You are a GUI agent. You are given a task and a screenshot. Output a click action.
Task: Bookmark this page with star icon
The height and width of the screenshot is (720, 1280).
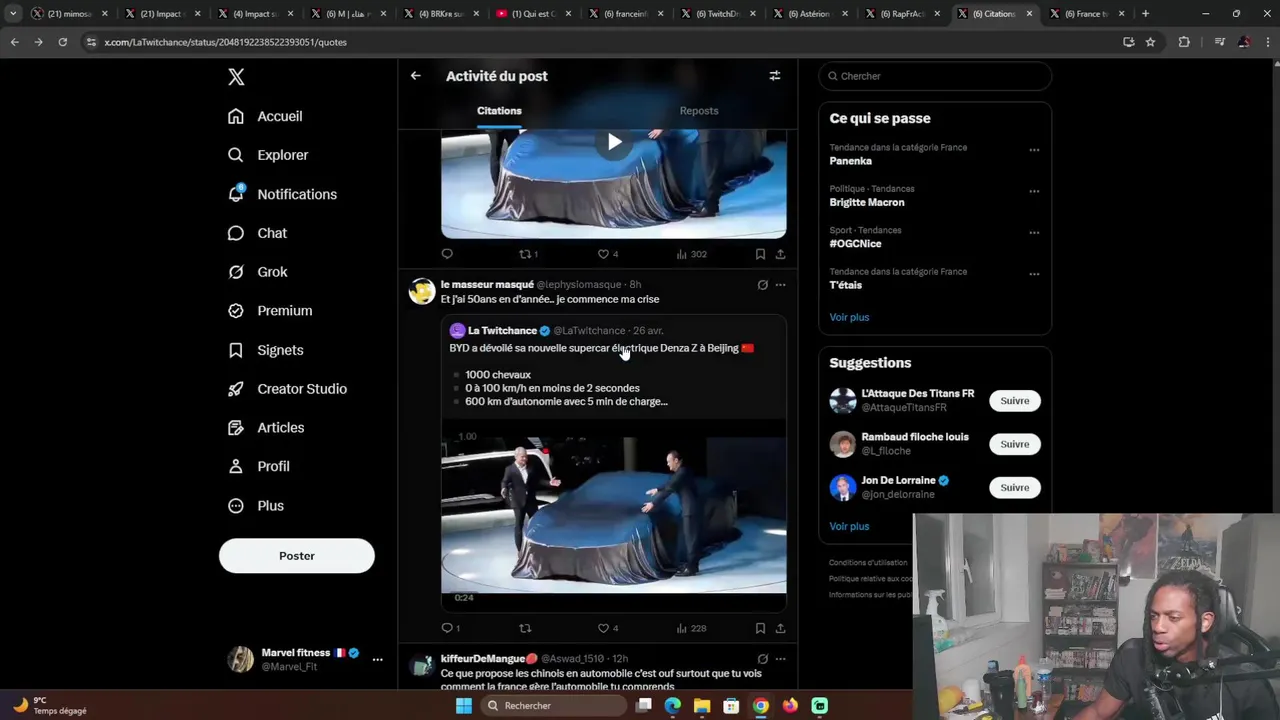pos(1150,42)
